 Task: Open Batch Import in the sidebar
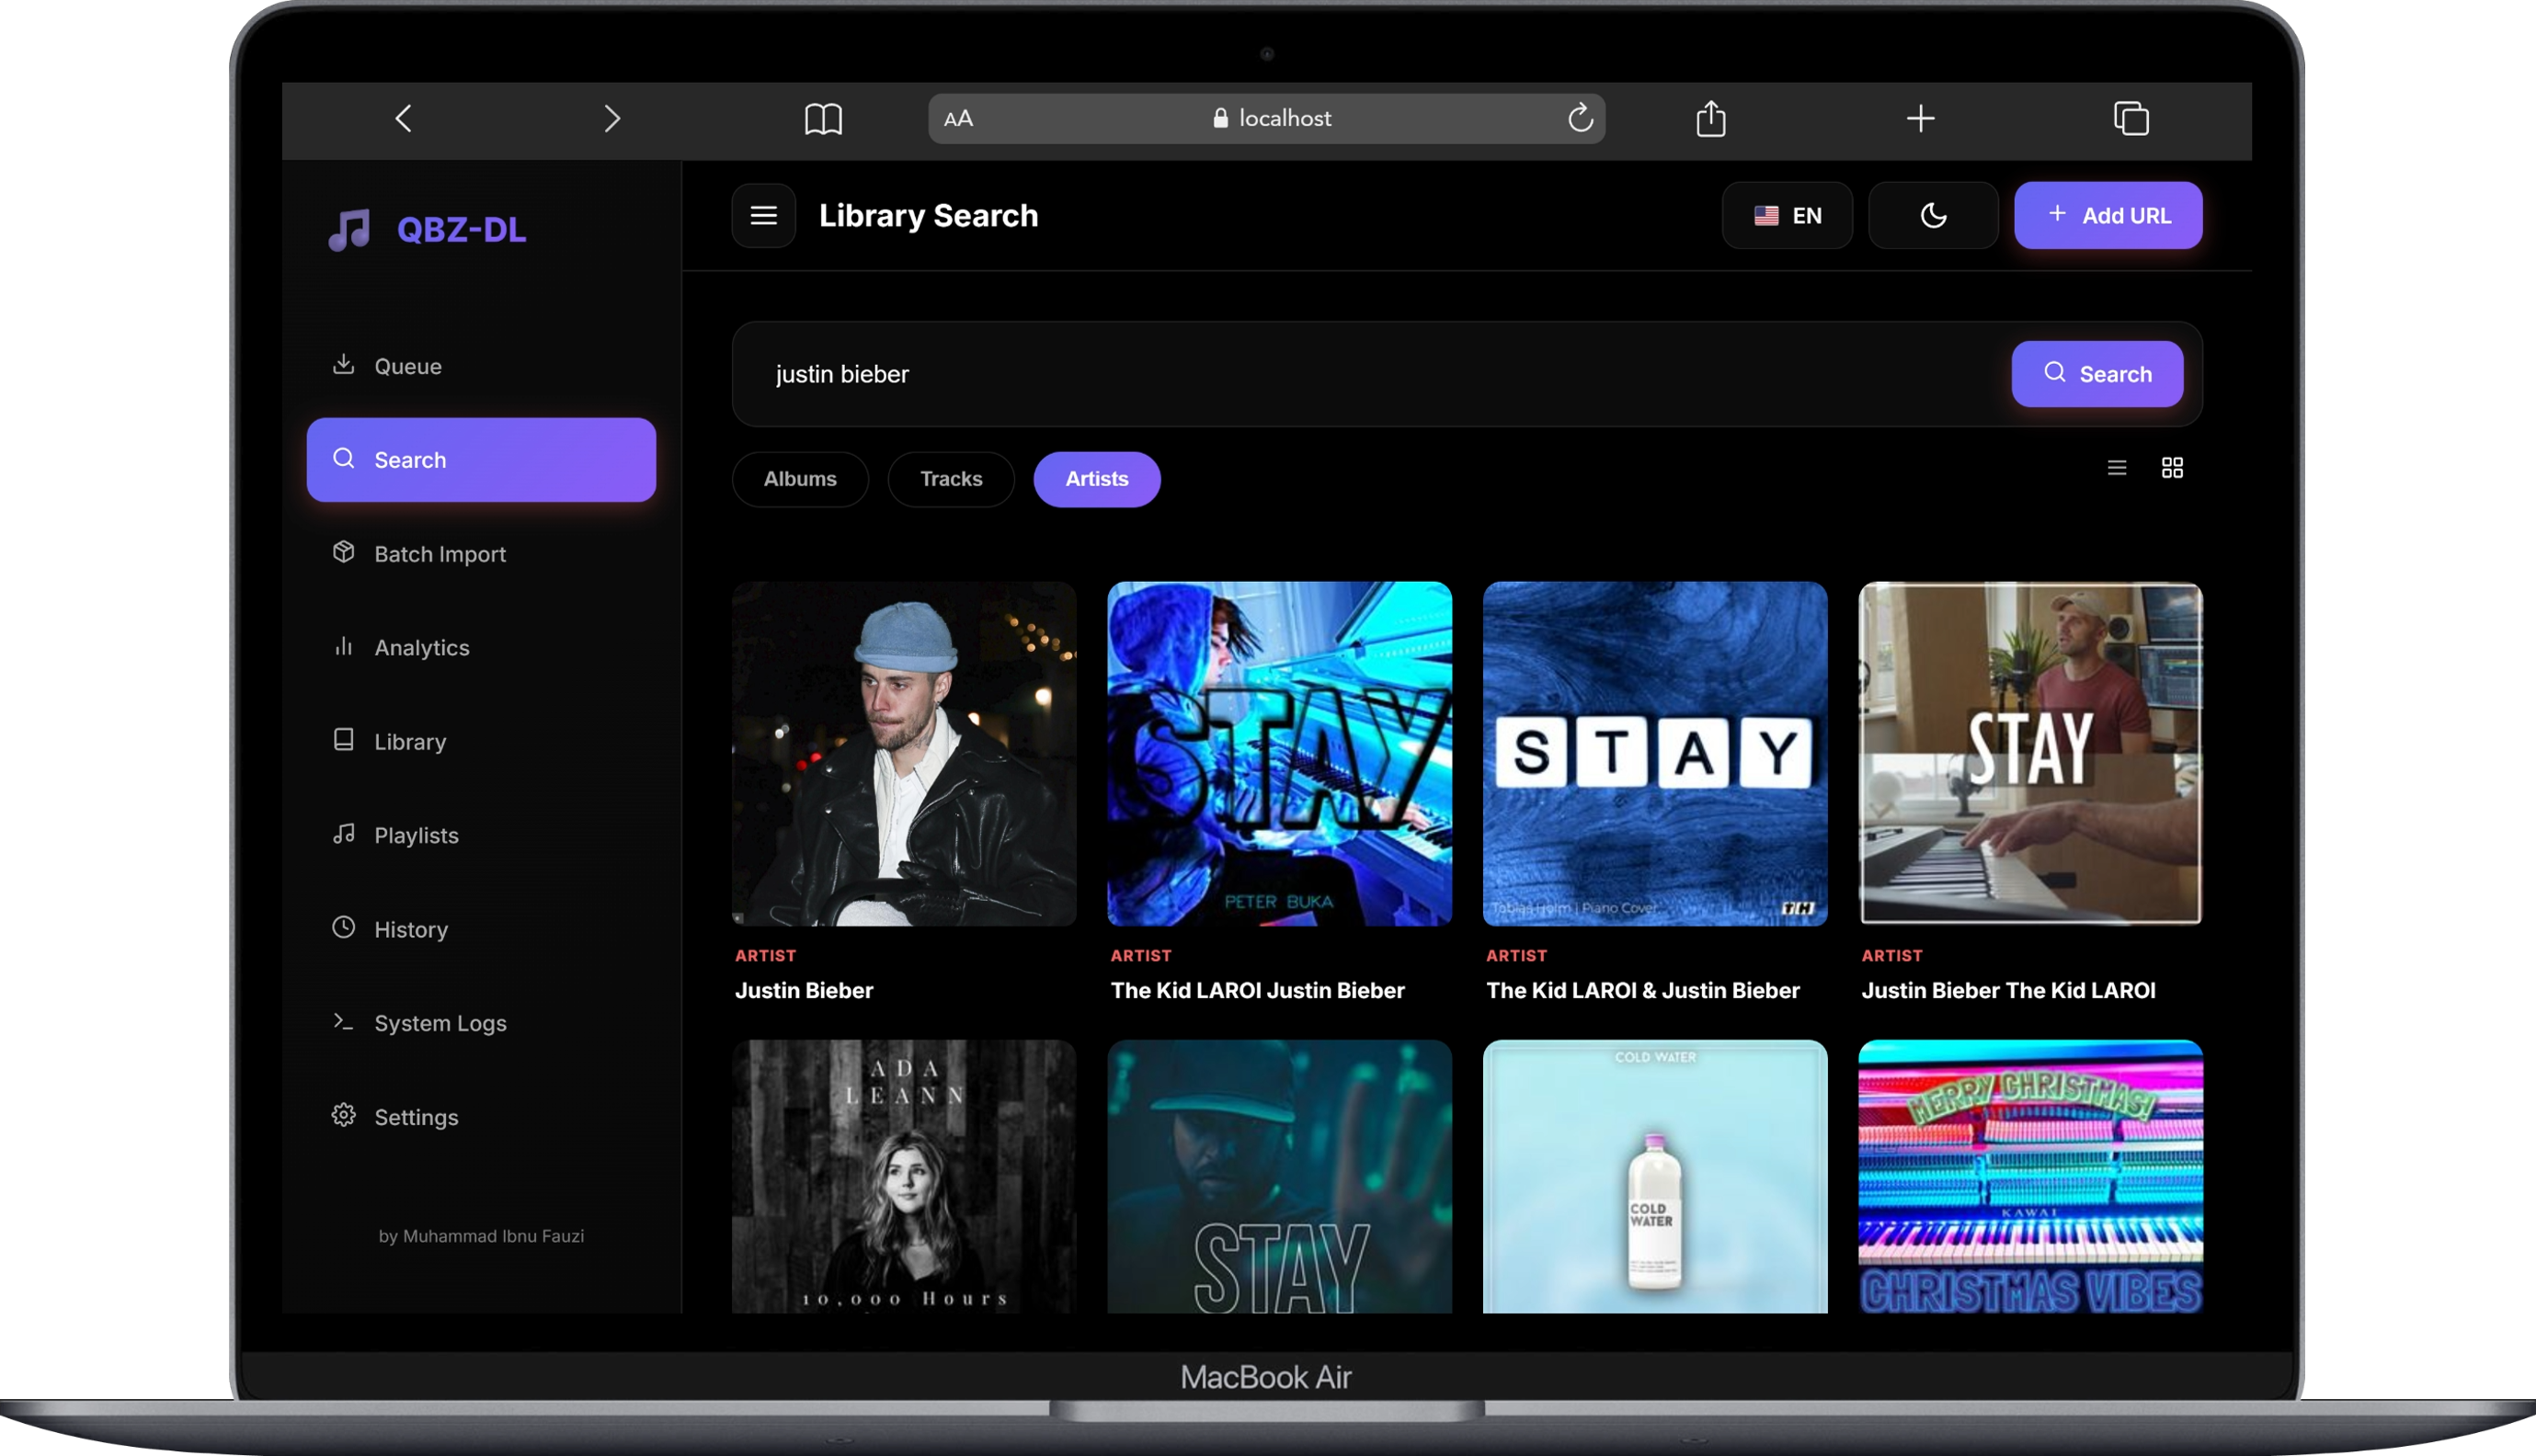tap(480, 554)
